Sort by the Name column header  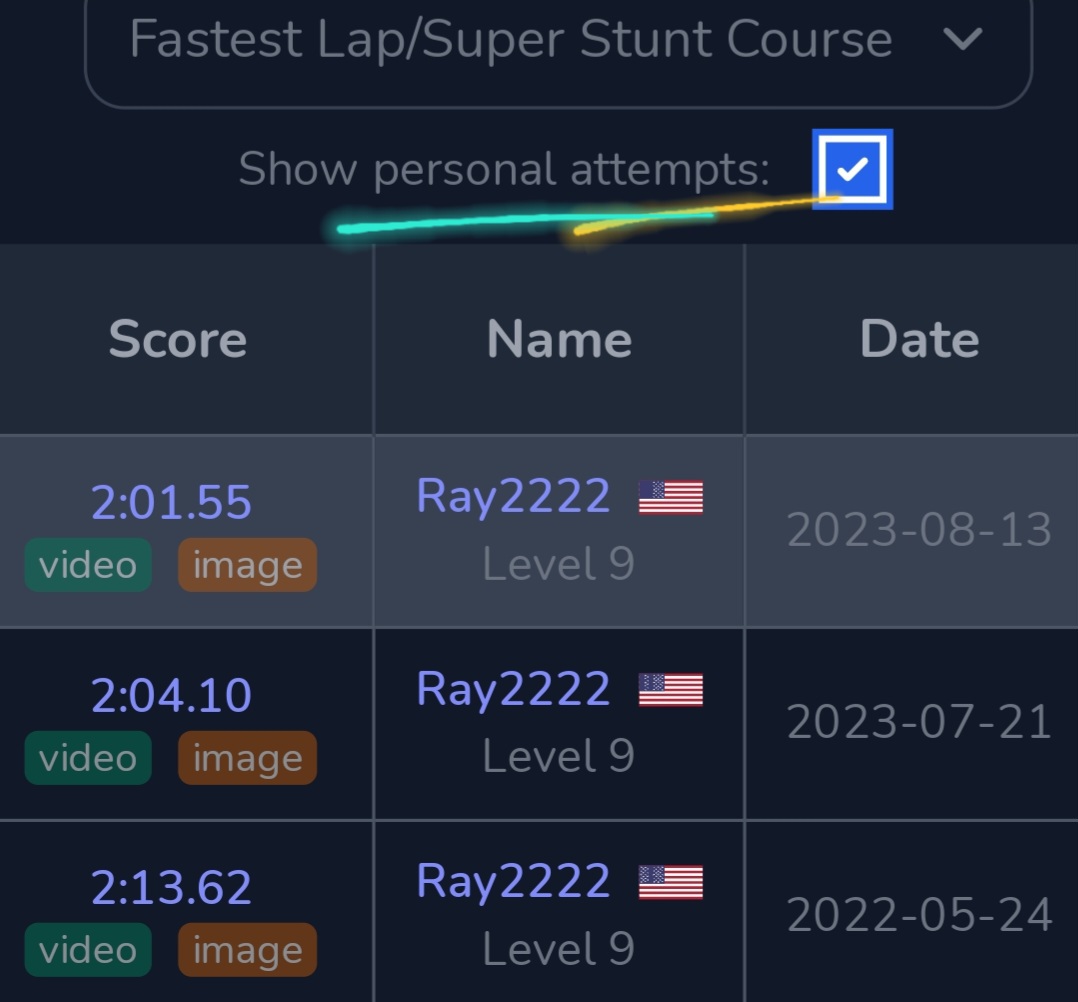click(559, 339)
